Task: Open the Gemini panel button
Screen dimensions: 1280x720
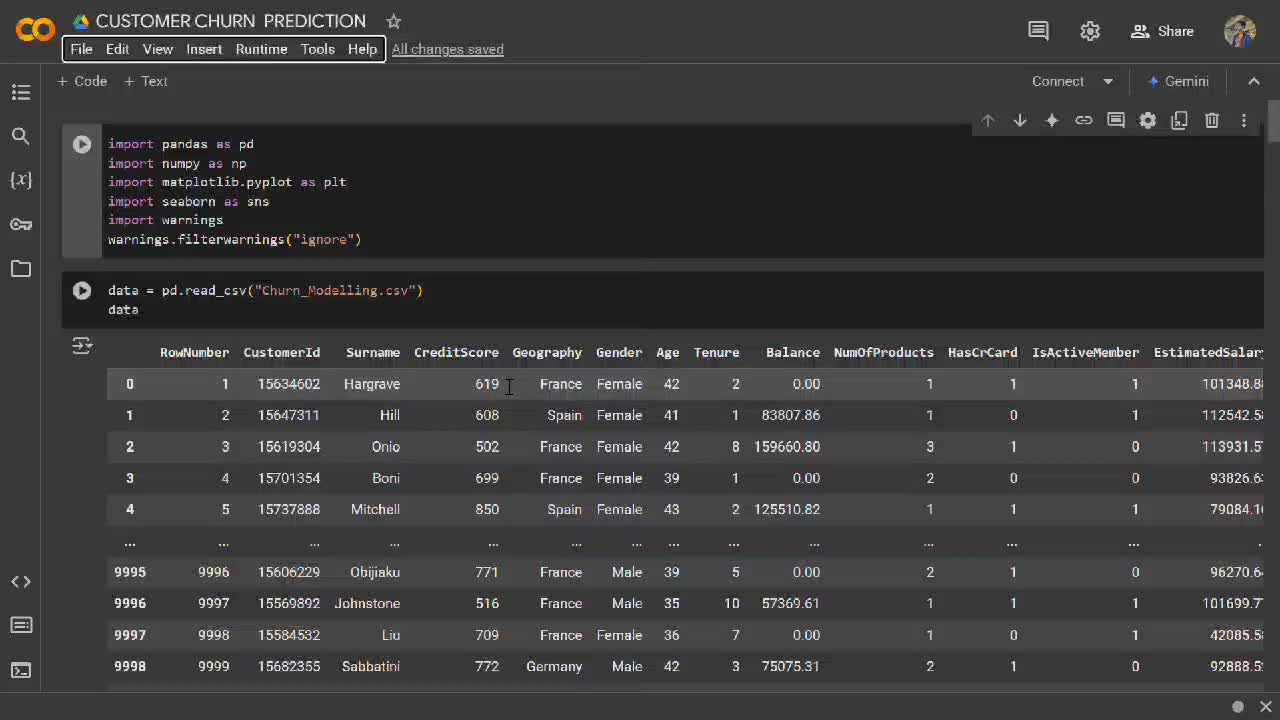Action: [x=1178, y=81]
